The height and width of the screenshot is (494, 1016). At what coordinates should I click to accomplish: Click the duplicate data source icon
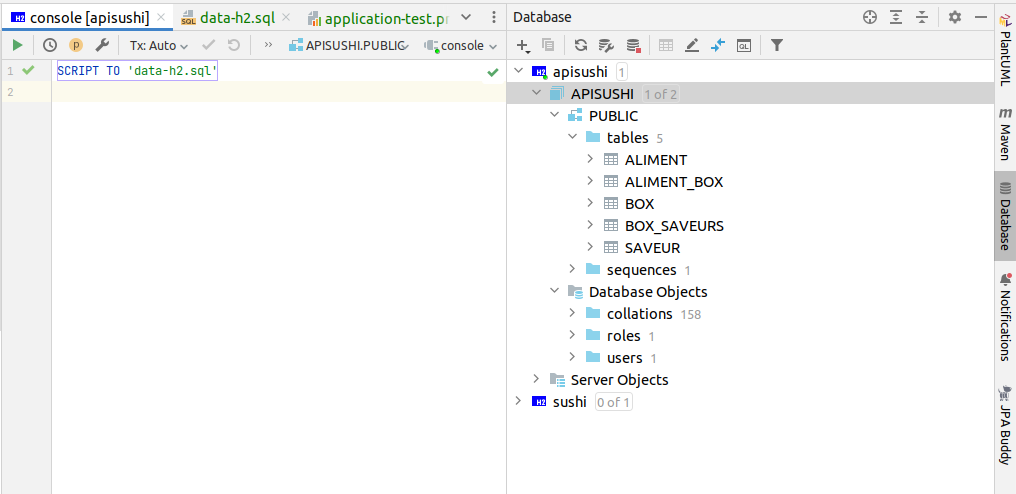[548, 45]
